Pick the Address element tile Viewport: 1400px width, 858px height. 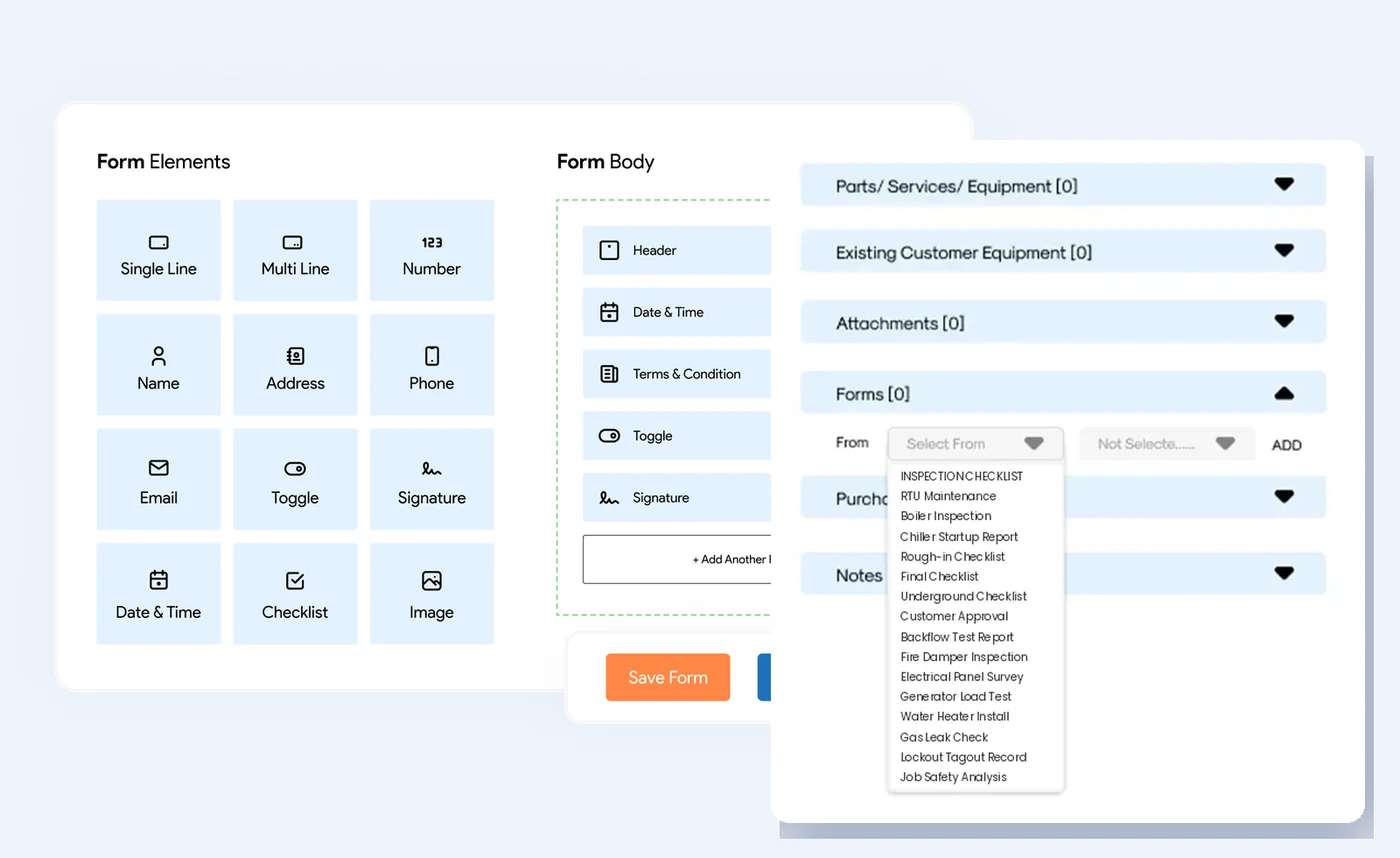click(295, 365)
